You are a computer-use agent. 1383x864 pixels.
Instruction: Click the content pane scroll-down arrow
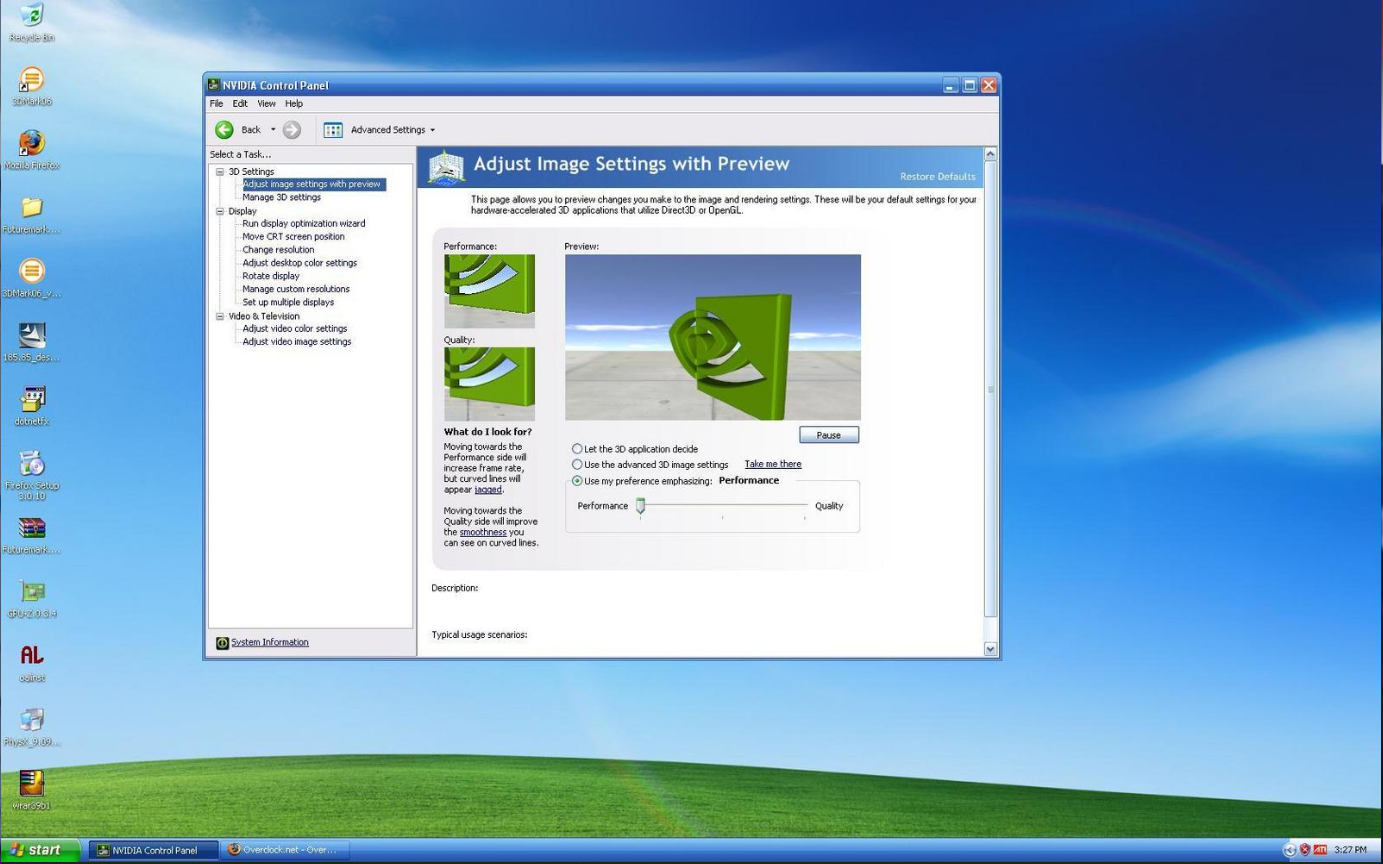point(991,649)
